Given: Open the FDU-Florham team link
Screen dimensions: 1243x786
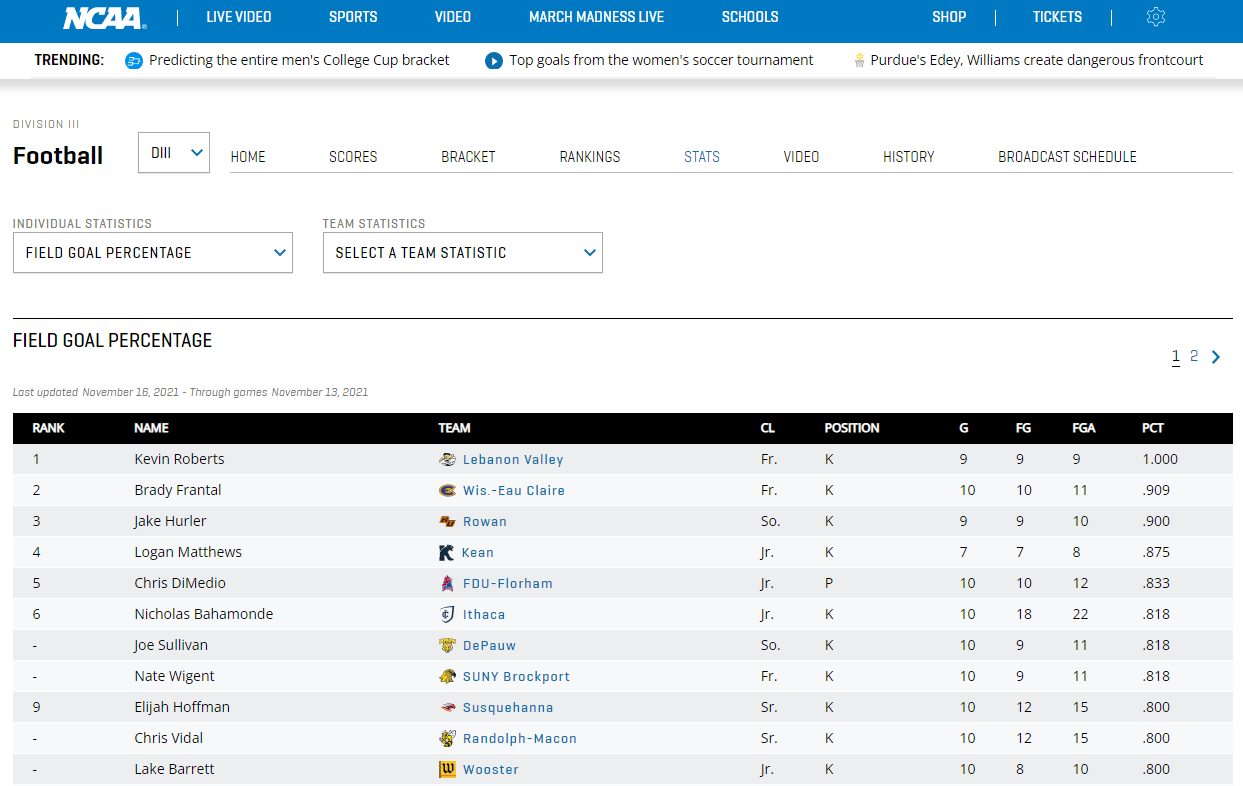Looking at the screenshot, I should 507,584.
